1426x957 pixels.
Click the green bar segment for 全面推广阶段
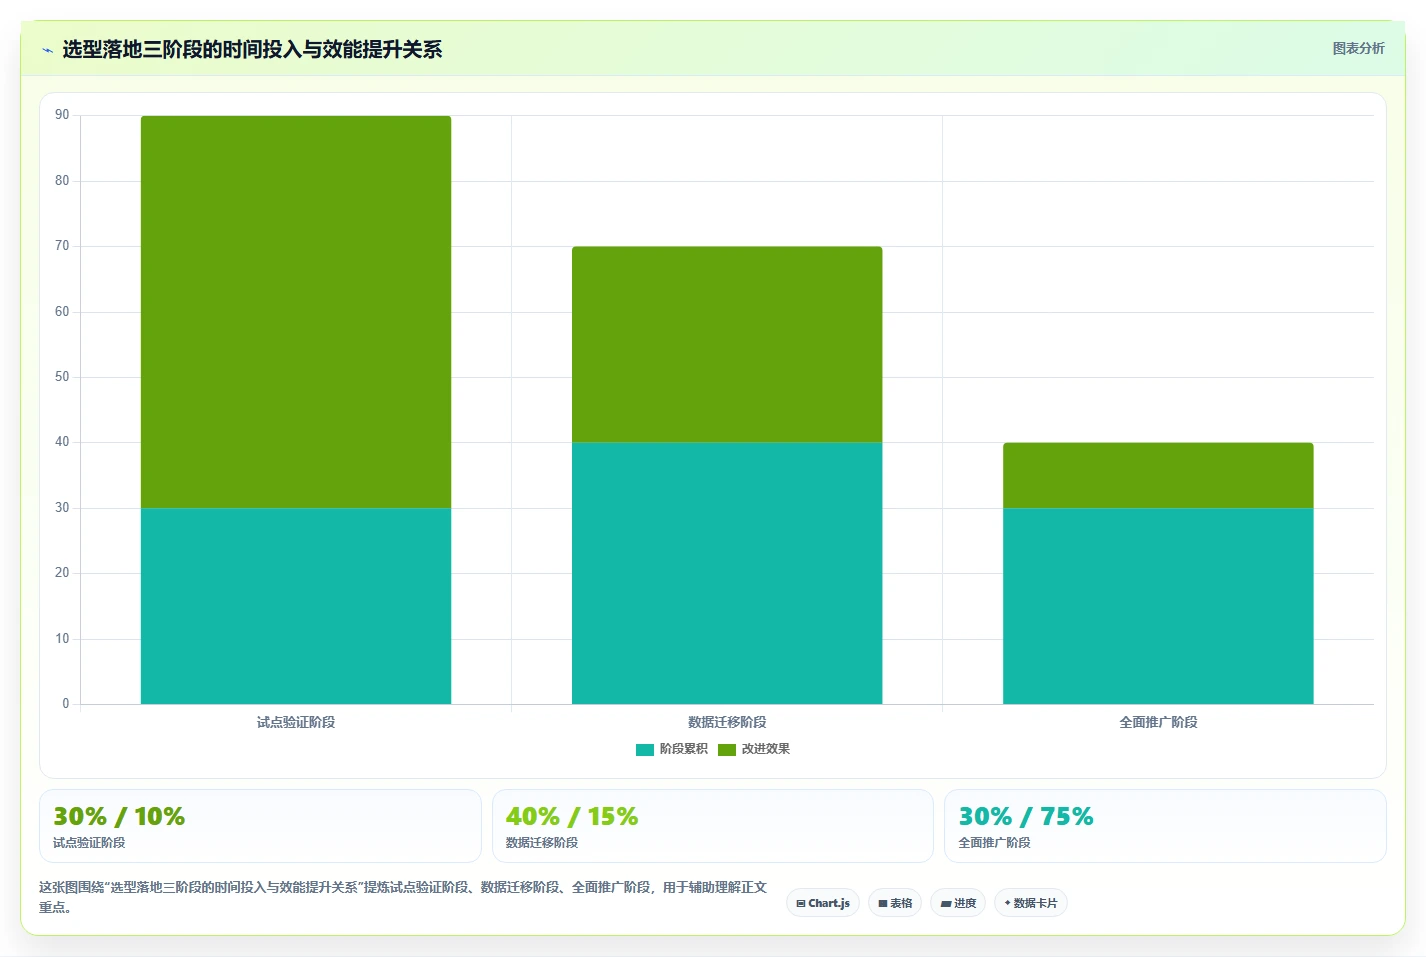(x=1158, y=476)
